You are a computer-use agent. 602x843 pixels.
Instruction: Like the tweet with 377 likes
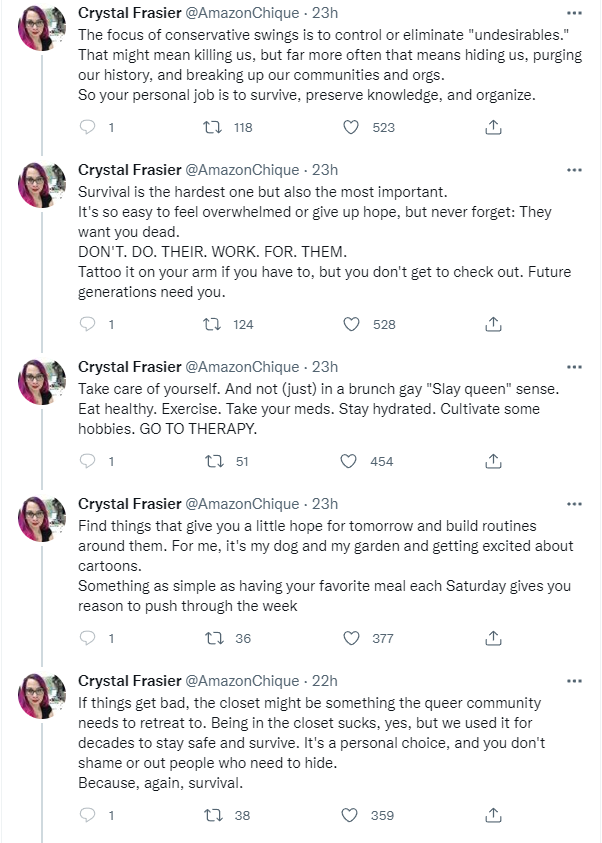coord(351,638)
